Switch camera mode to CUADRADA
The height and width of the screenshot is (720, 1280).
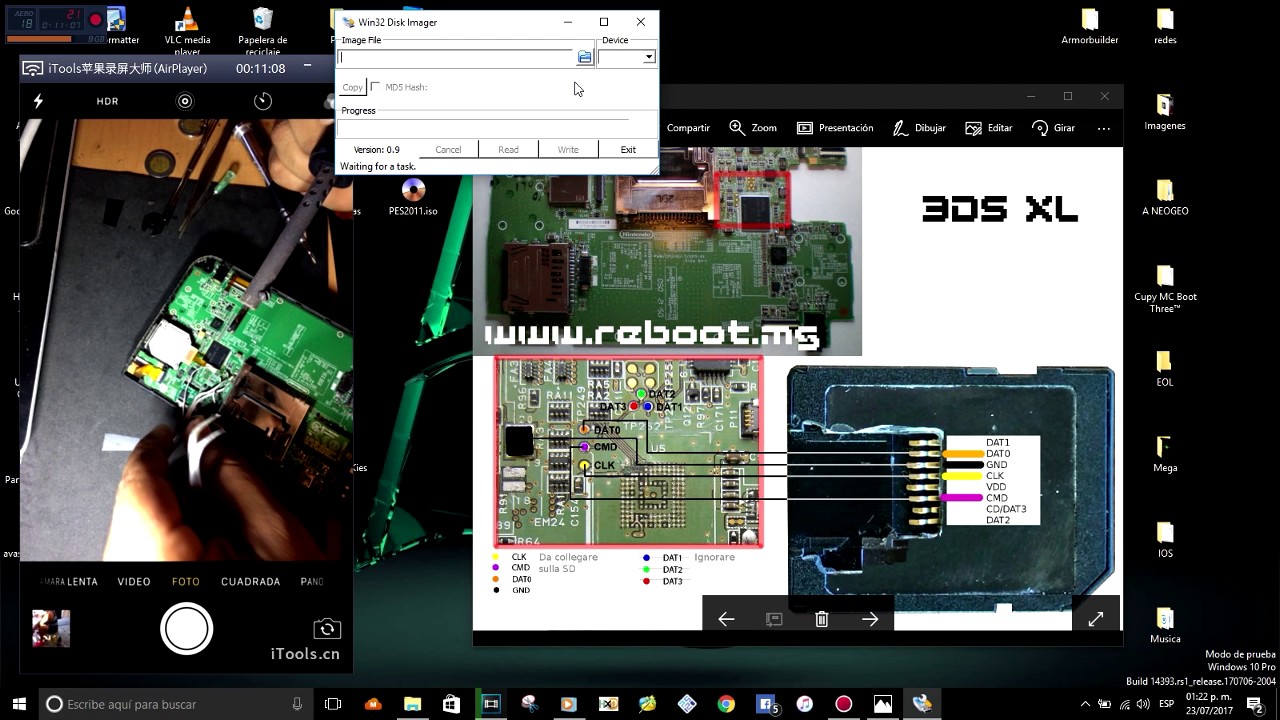click(x=251, y=581)
